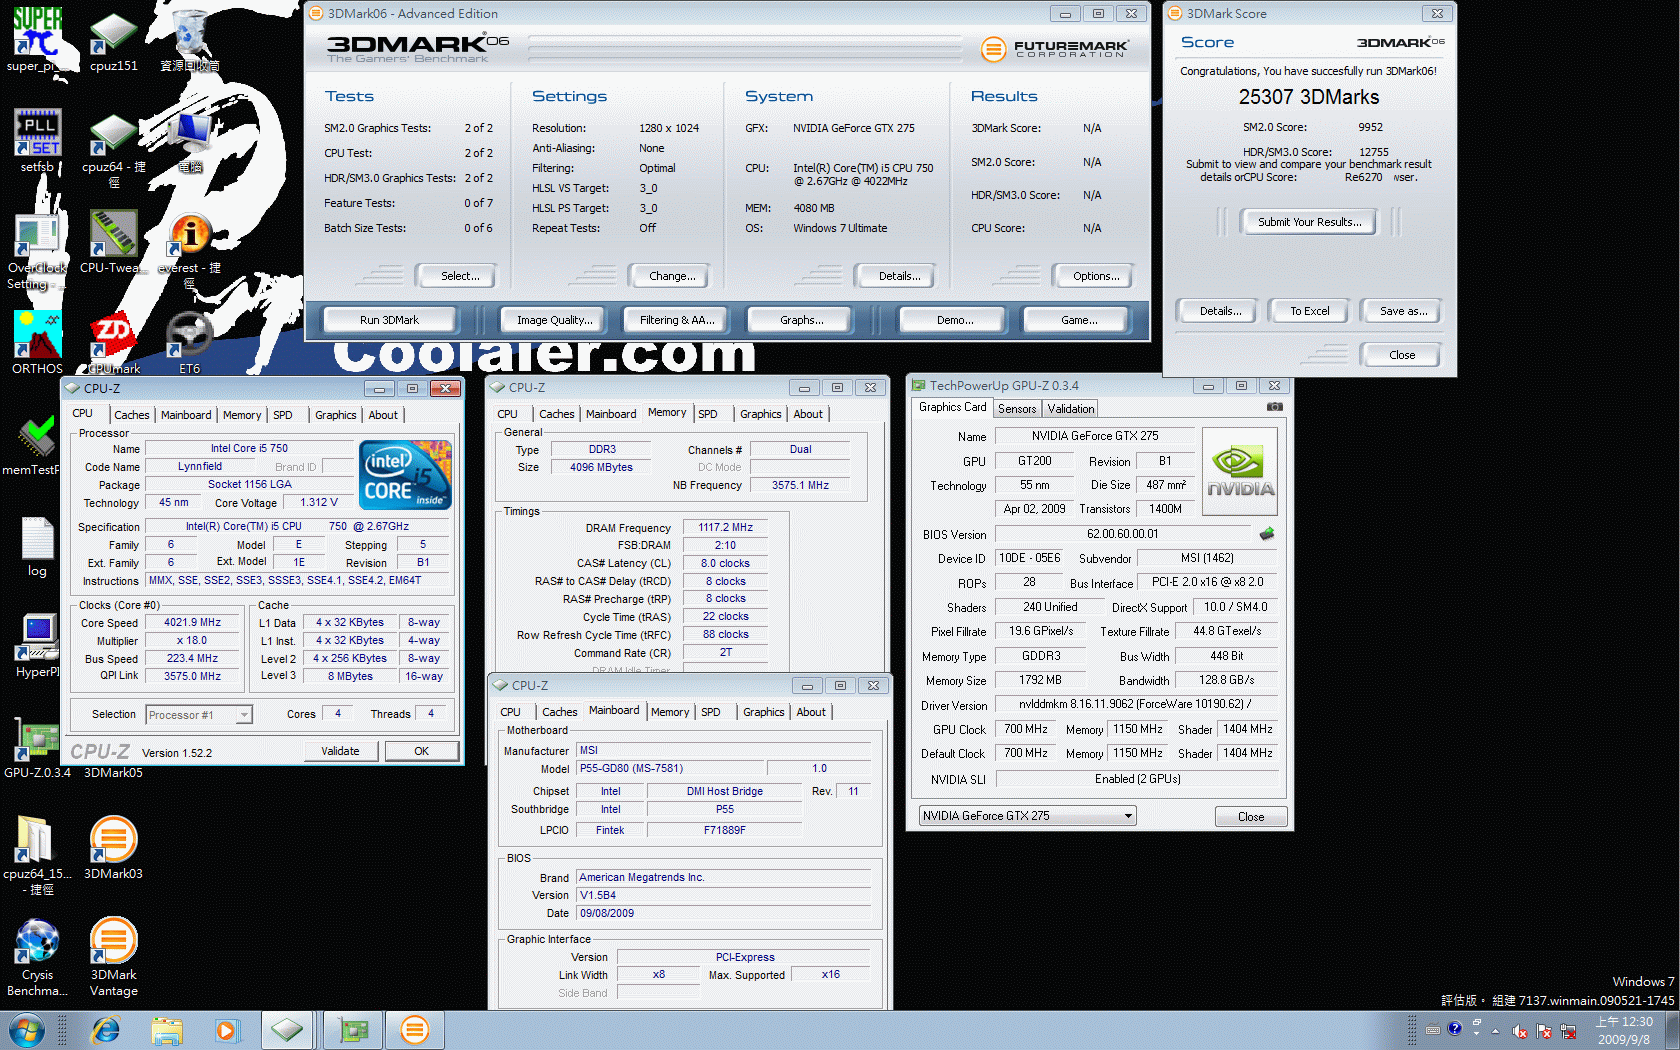Click the Core Speed value 4021.9 MHz
The image size is (1680, 1050).
(192, 623)
